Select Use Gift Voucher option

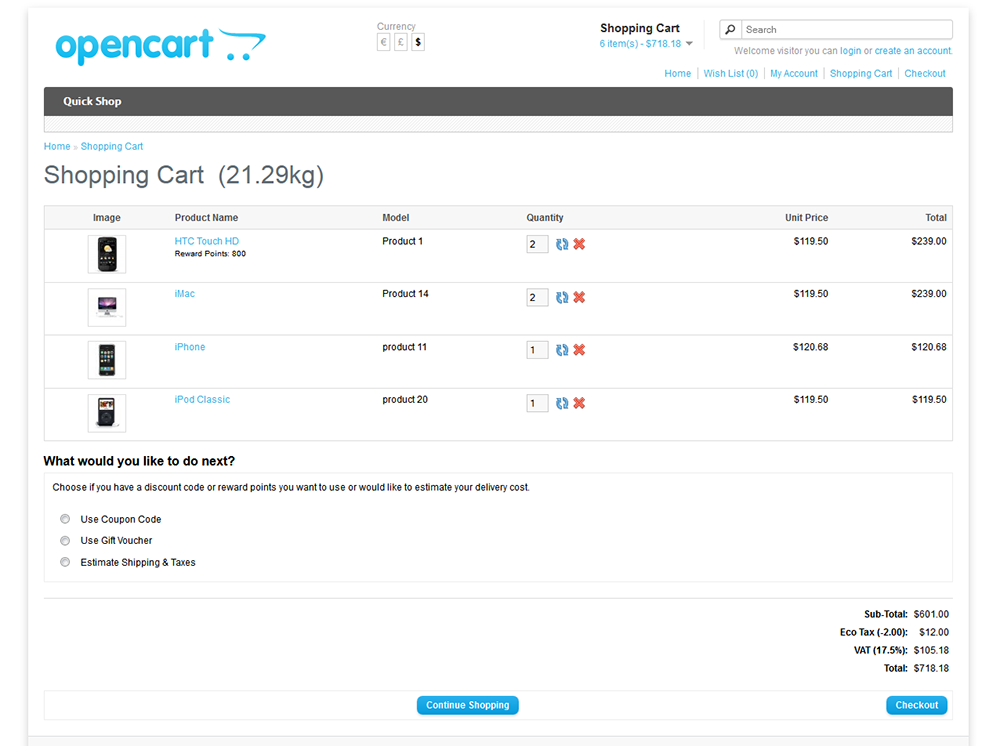point(65,541)
